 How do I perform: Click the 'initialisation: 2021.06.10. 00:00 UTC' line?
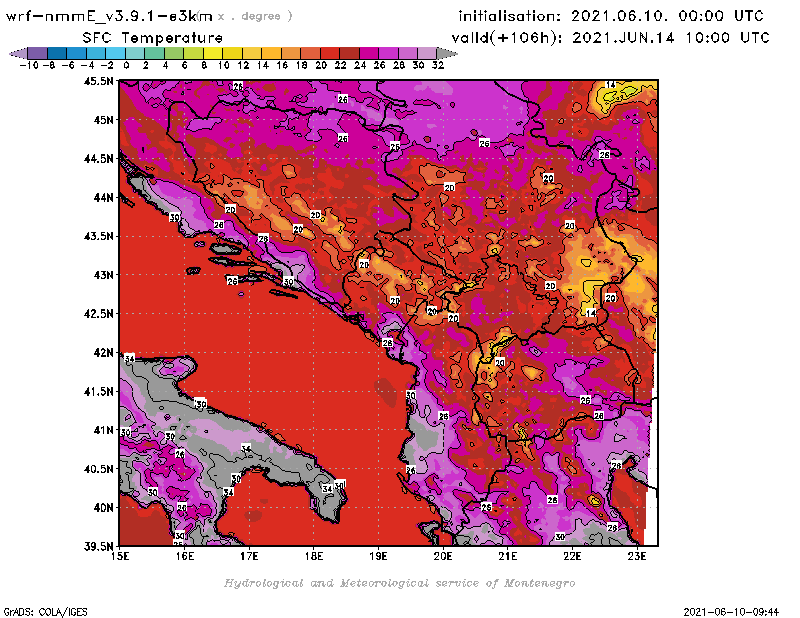coord(611,16)
